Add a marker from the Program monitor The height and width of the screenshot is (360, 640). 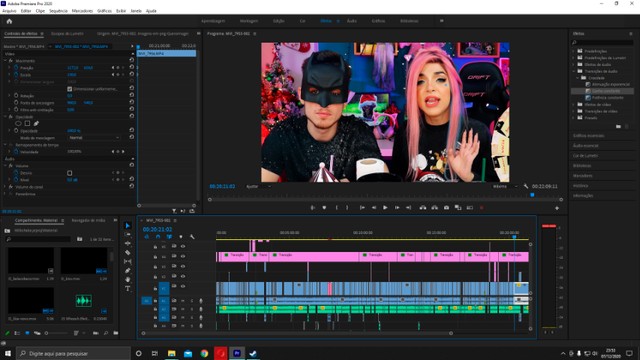pyautogui.click(x=324, y=208)
